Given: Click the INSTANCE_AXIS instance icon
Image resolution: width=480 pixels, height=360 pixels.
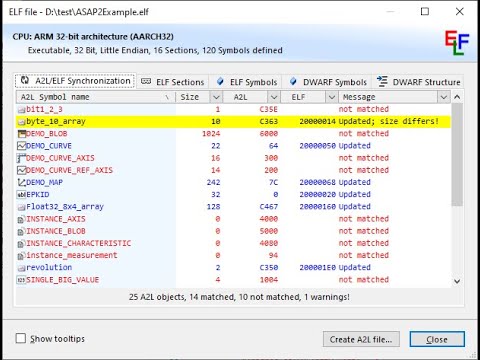Looking at the screenshot, I should point(22,219).
